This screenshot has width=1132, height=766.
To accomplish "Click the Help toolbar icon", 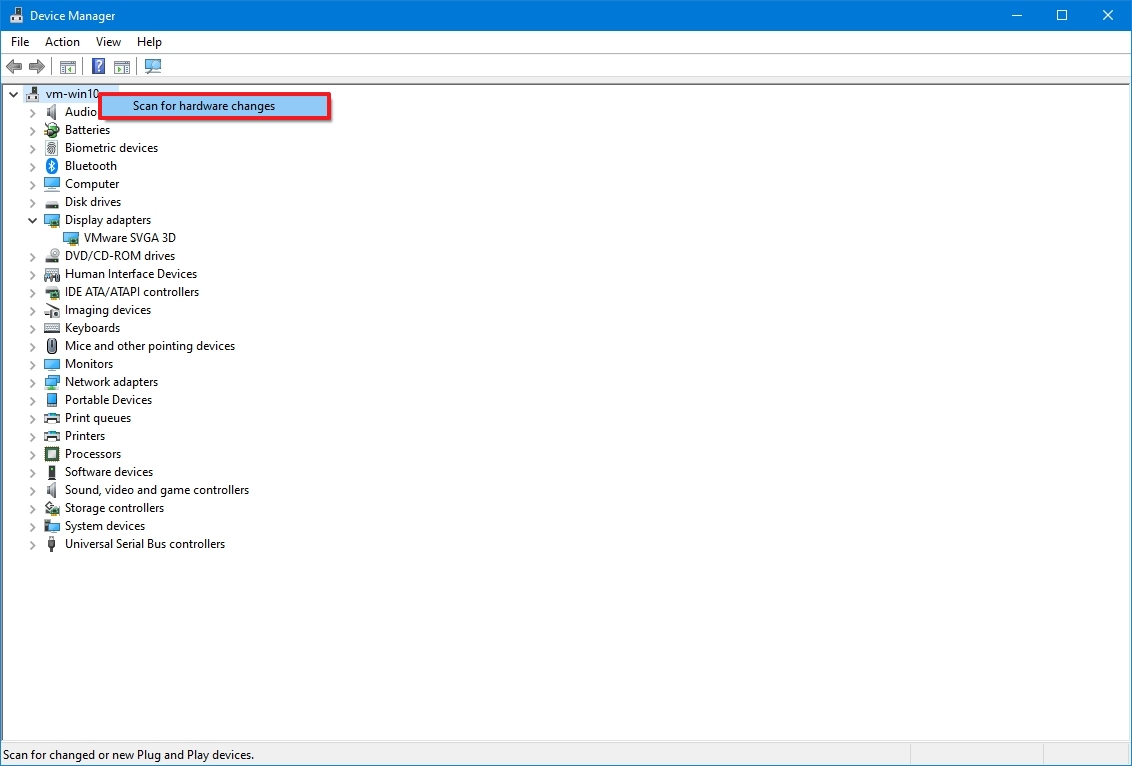I will coord(97,66).
